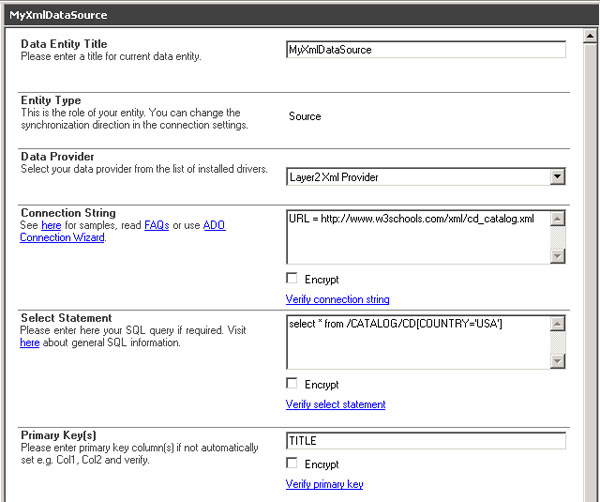Screen dimensions: 600x502
Task: Toggle Encrypt checkbox under Primary Key field
Action: point(292,464)
